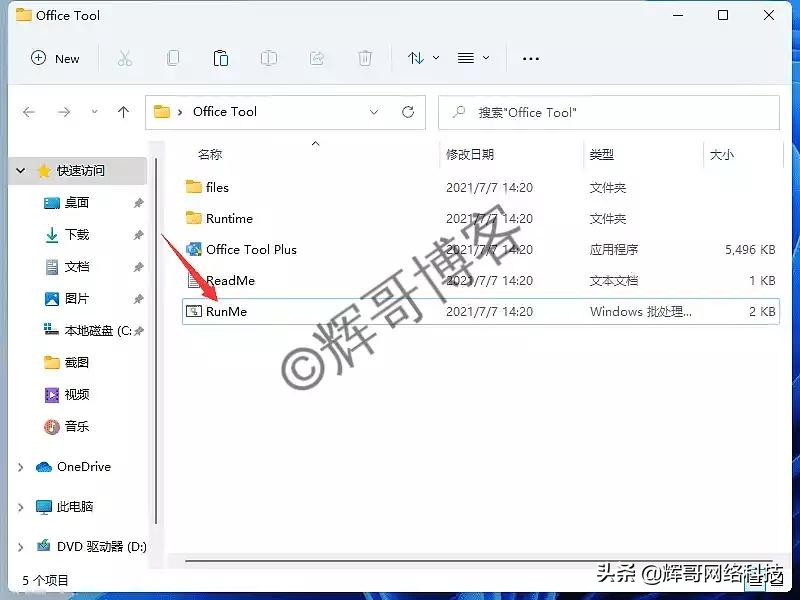
Task: Click the Share icon in the toolbar
Action: [x=317, y=59]
